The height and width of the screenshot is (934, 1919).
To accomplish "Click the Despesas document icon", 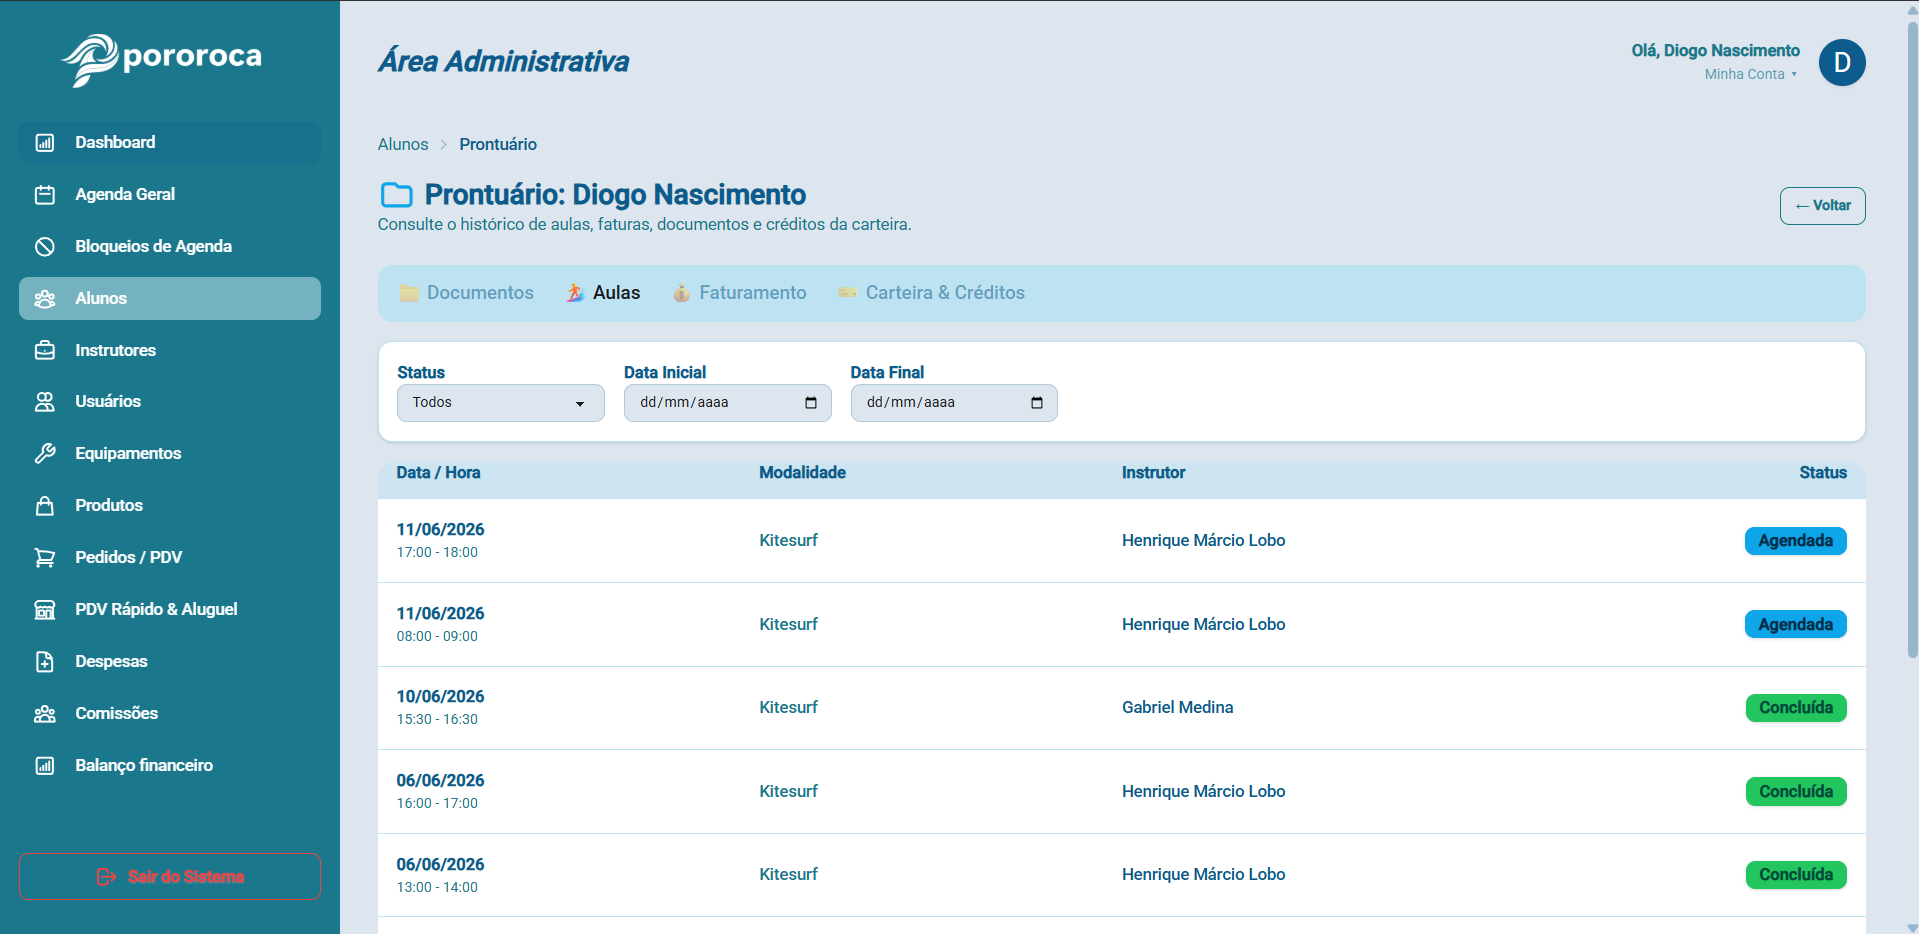I will click(x=45, y=662).
